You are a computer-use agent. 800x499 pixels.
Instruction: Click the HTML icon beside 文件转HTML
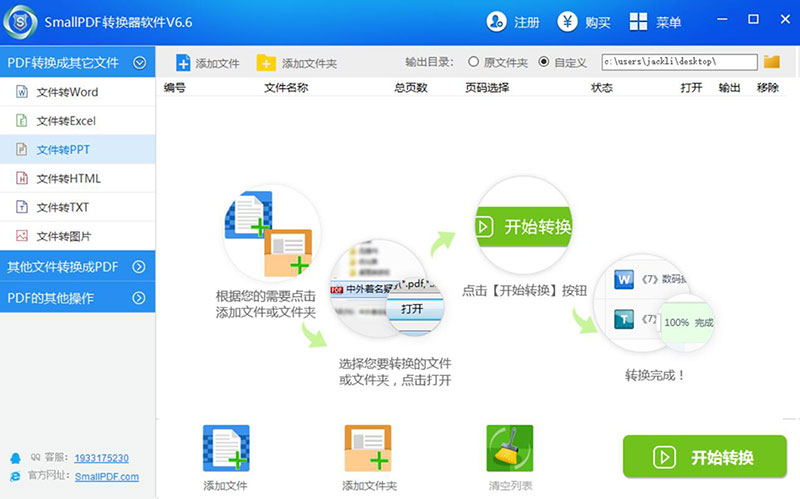pos(22,178)
